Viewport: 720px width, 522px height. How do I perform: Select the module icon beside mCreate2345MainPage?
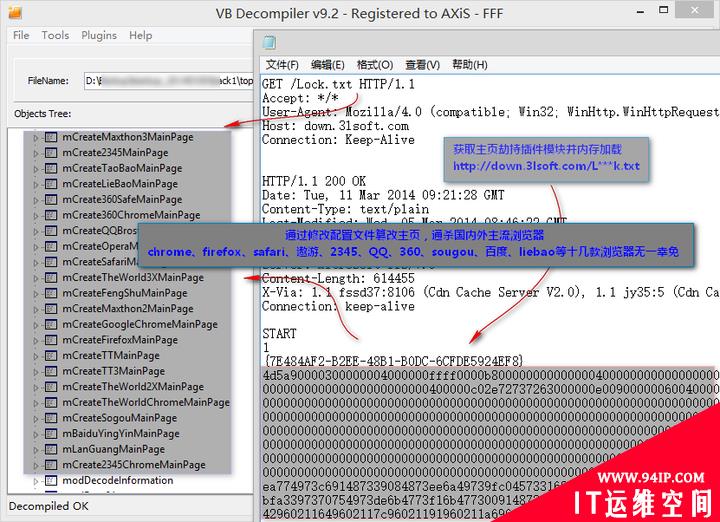[x=51, y=152]
